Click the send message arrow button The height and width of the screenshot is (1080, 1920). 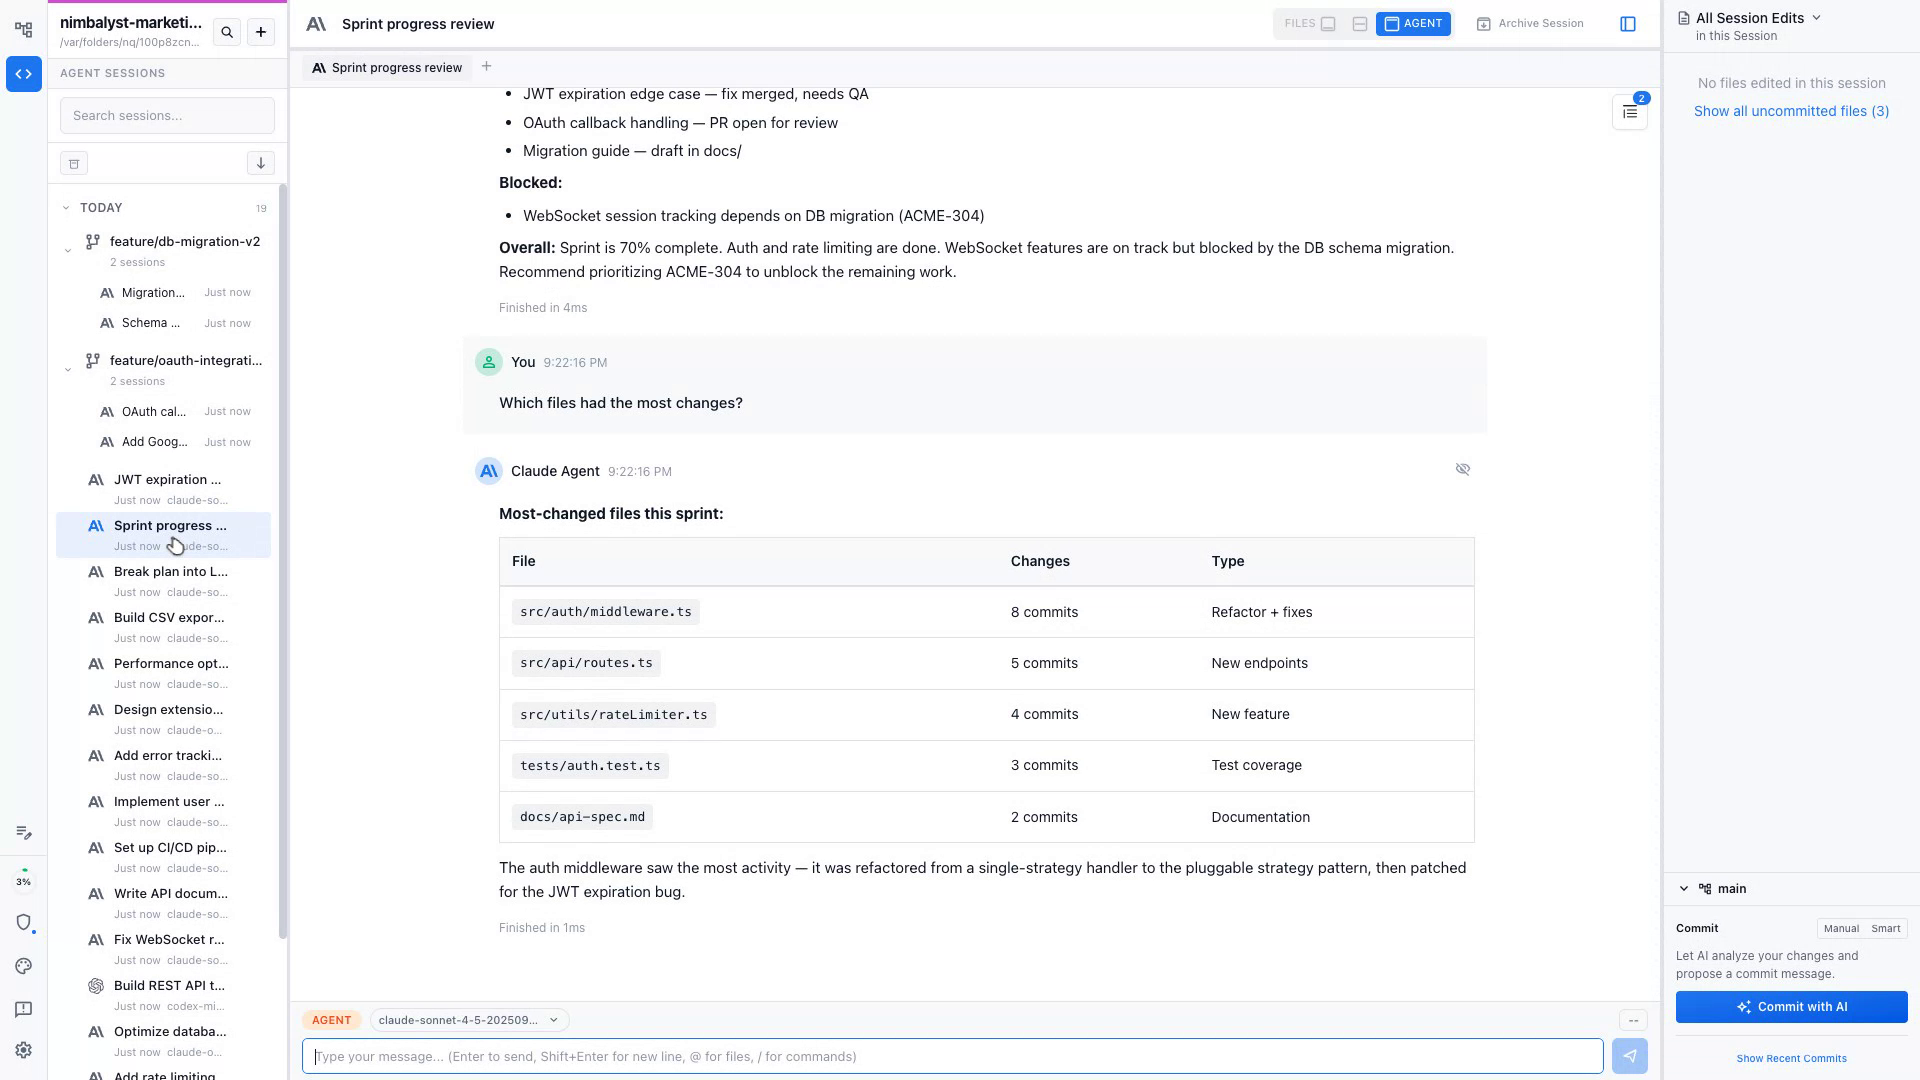click(1630, 1056)
